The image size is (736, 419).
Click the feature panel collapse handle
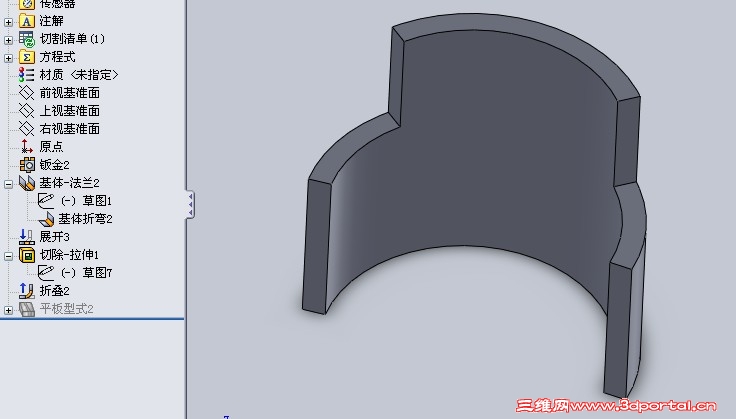[191, 204]
